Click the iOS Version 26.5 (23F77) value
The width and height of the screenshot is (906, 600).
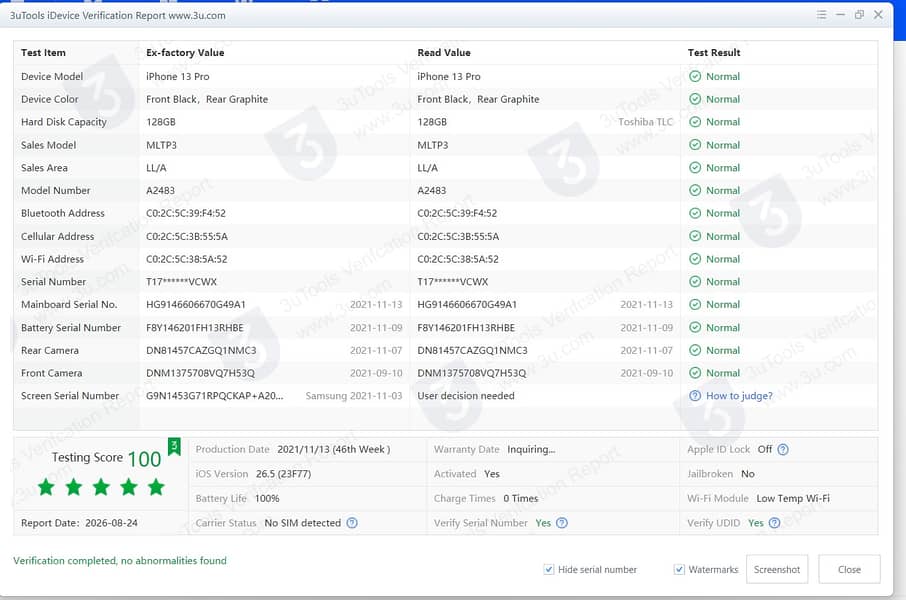click(x=283, y=473)
